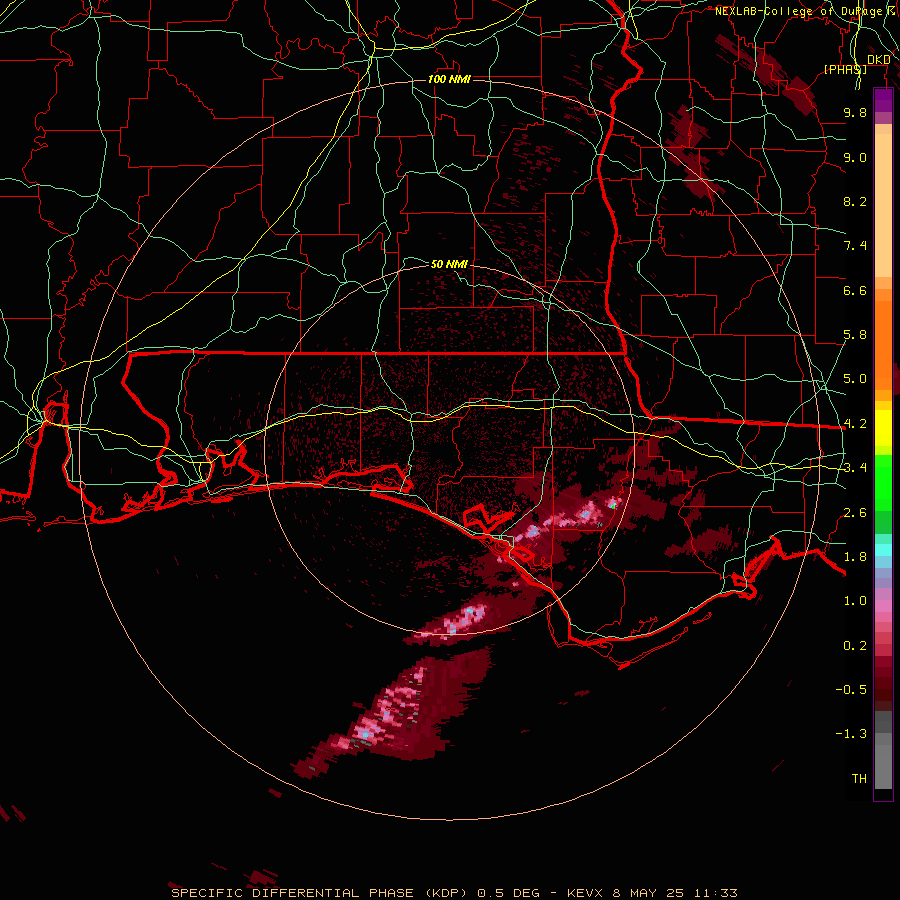900x900 pixels.
Task: Click the 1.0 legend value
Action: [855, 601]
